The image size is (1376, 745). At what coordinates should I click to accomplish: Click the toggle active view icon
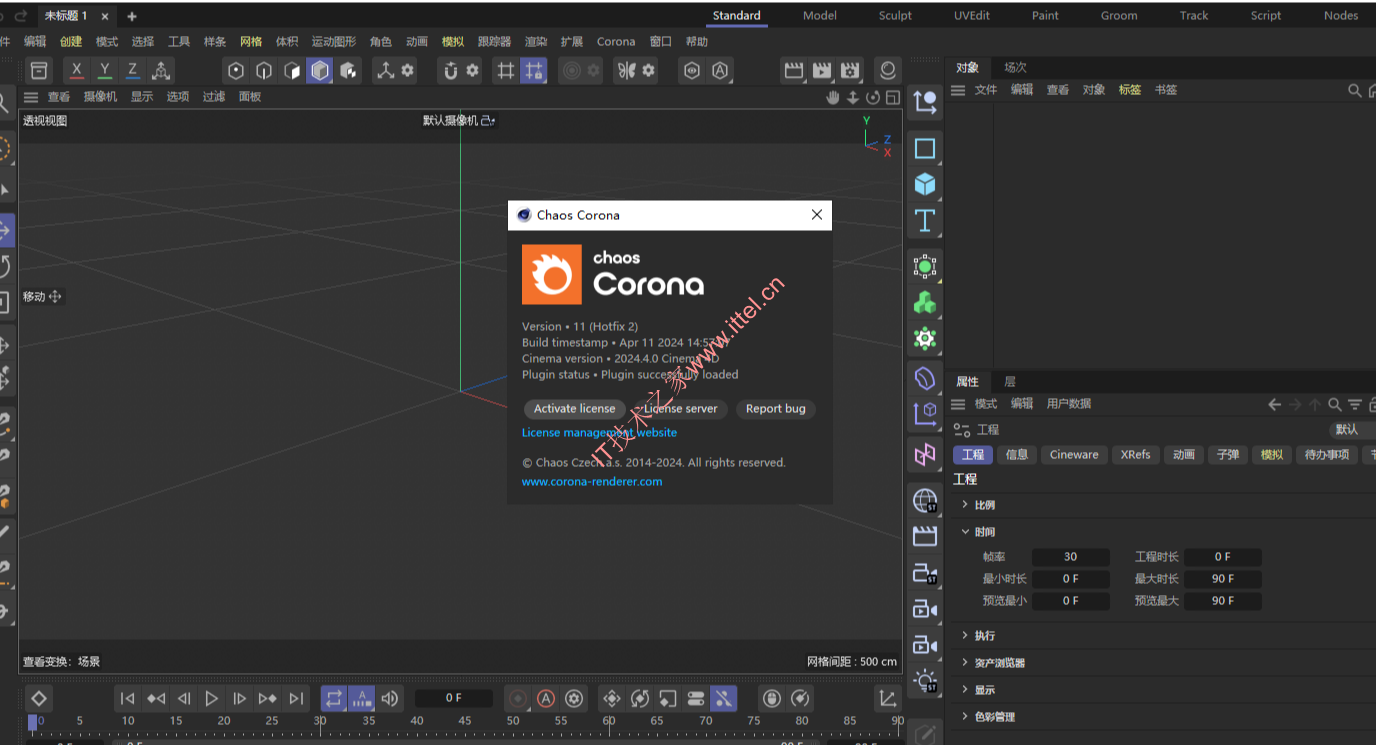(x=893, y=97)
